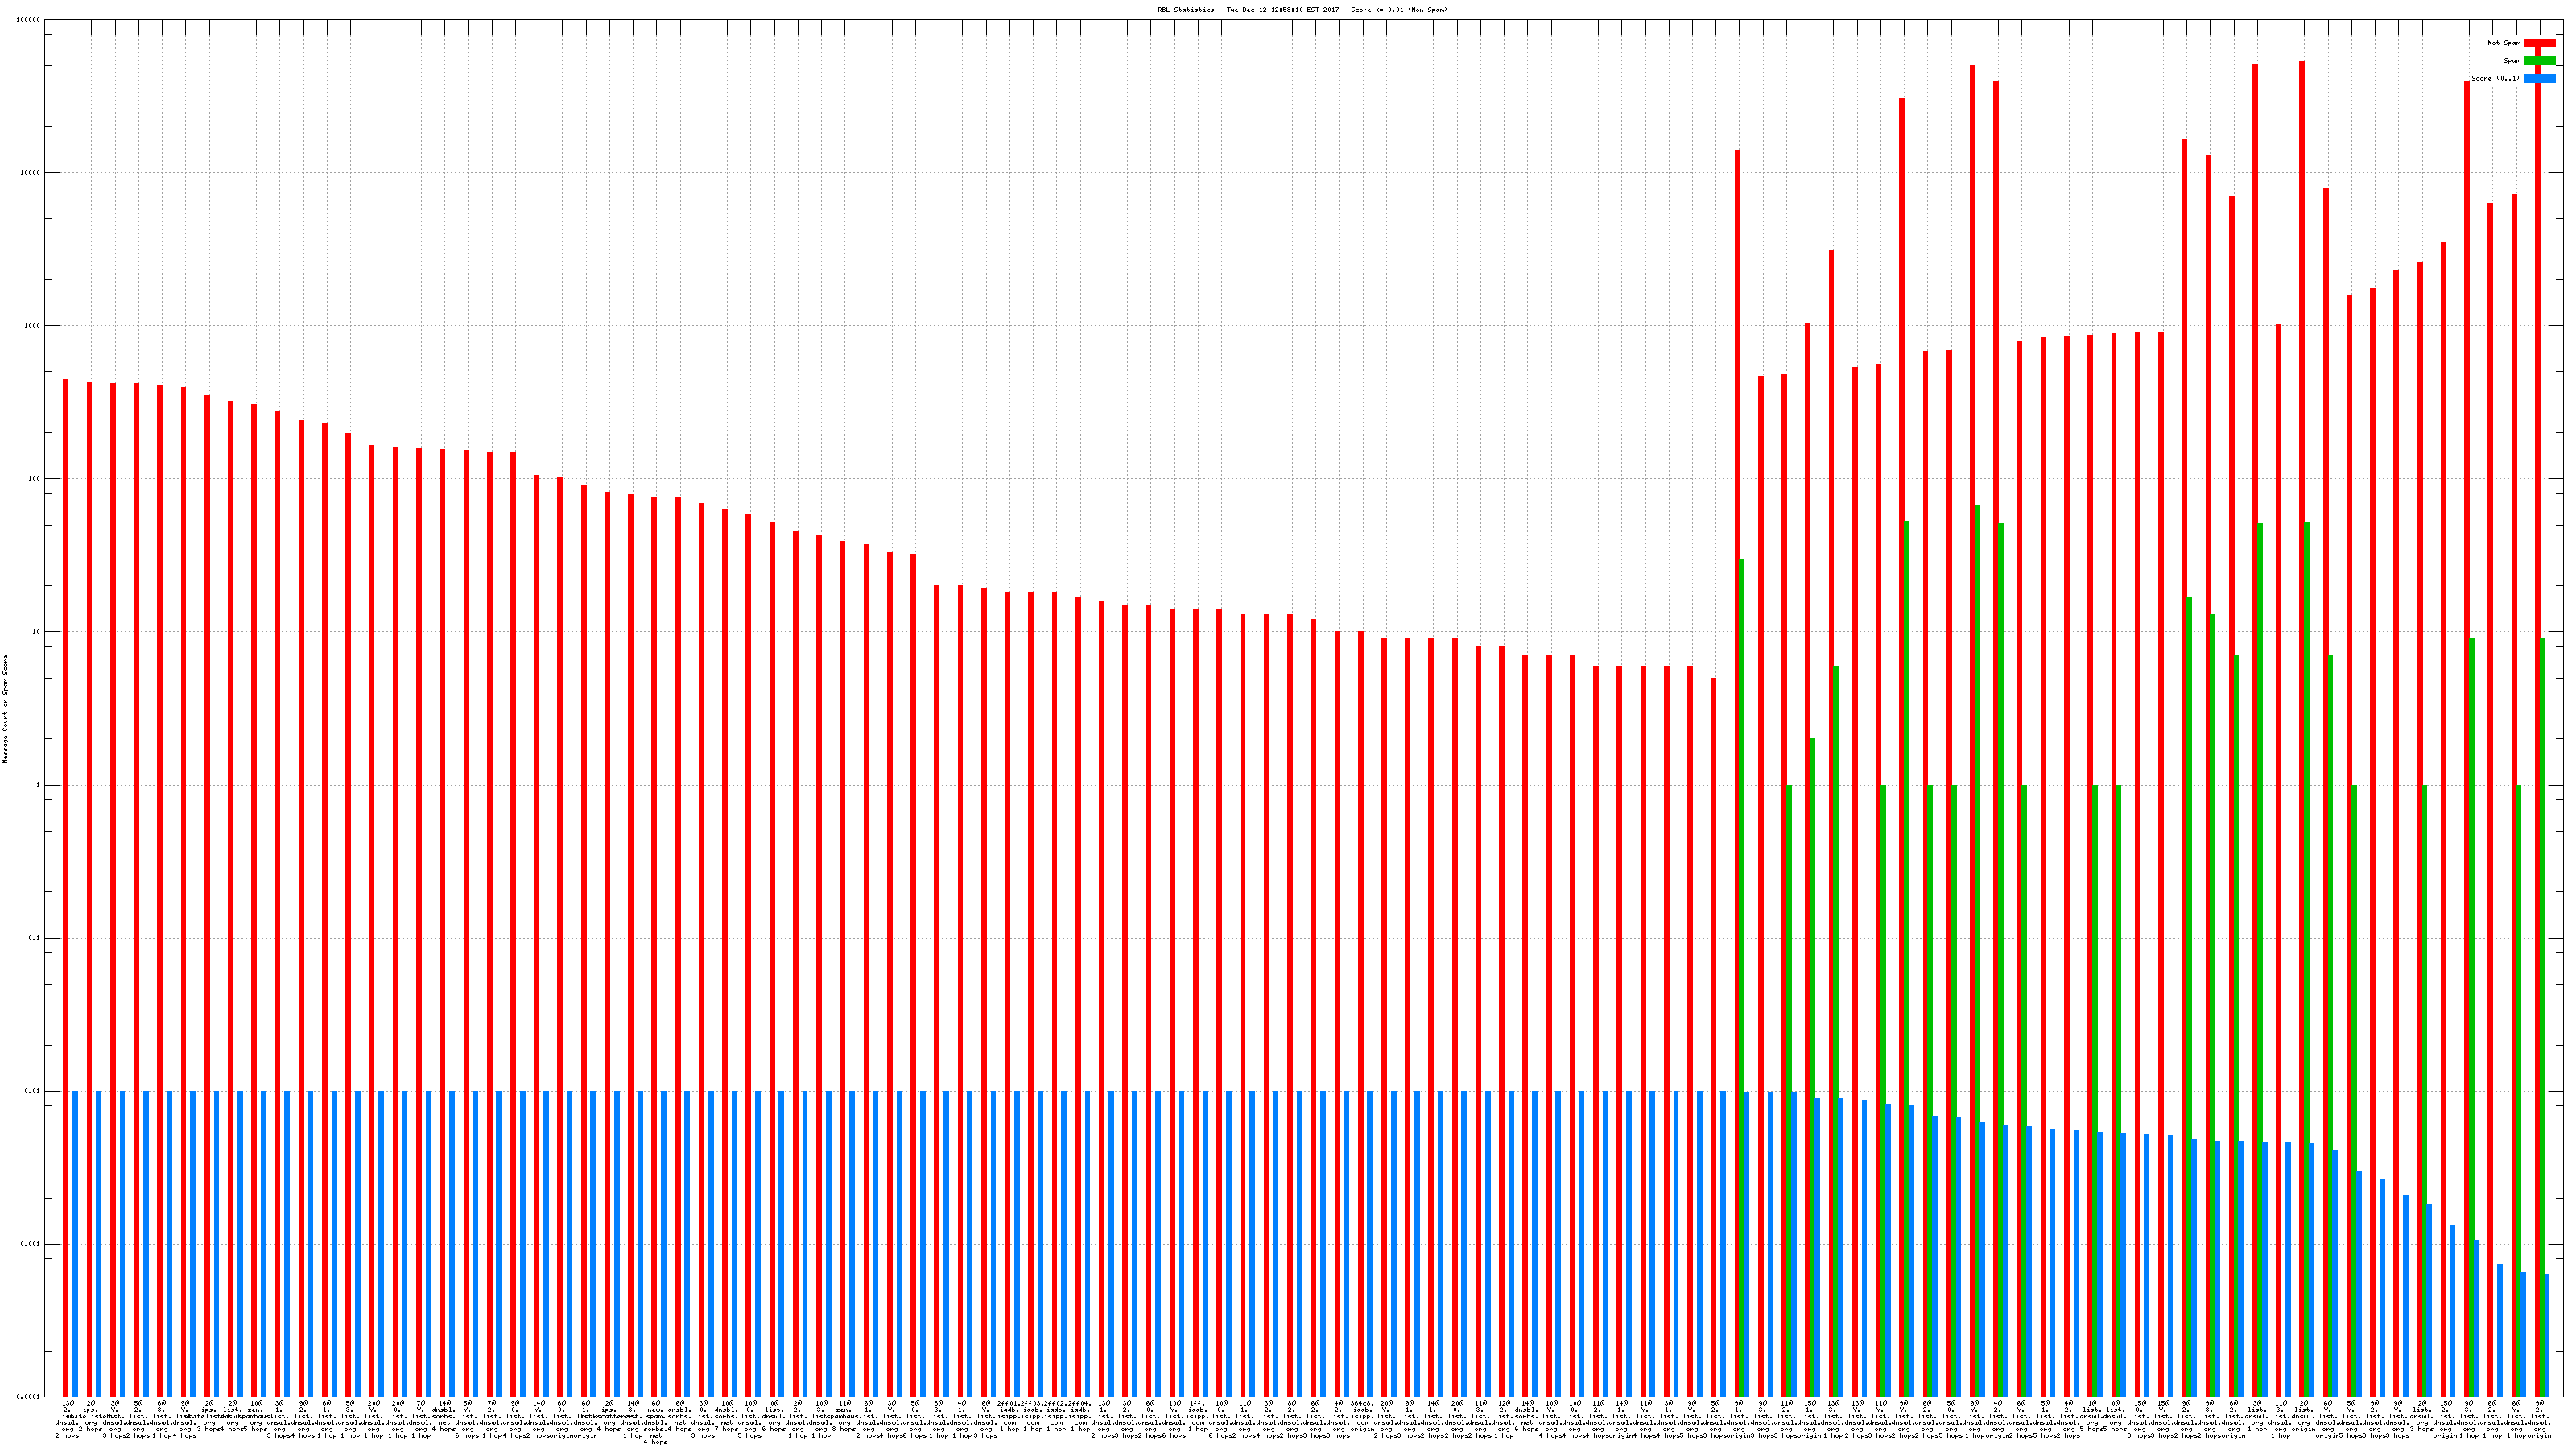This screenshot has height=1449, width=2576.
Task: Click the 100000 y-axis tick label
Action: pyautogui.click(x=29, y=20)
